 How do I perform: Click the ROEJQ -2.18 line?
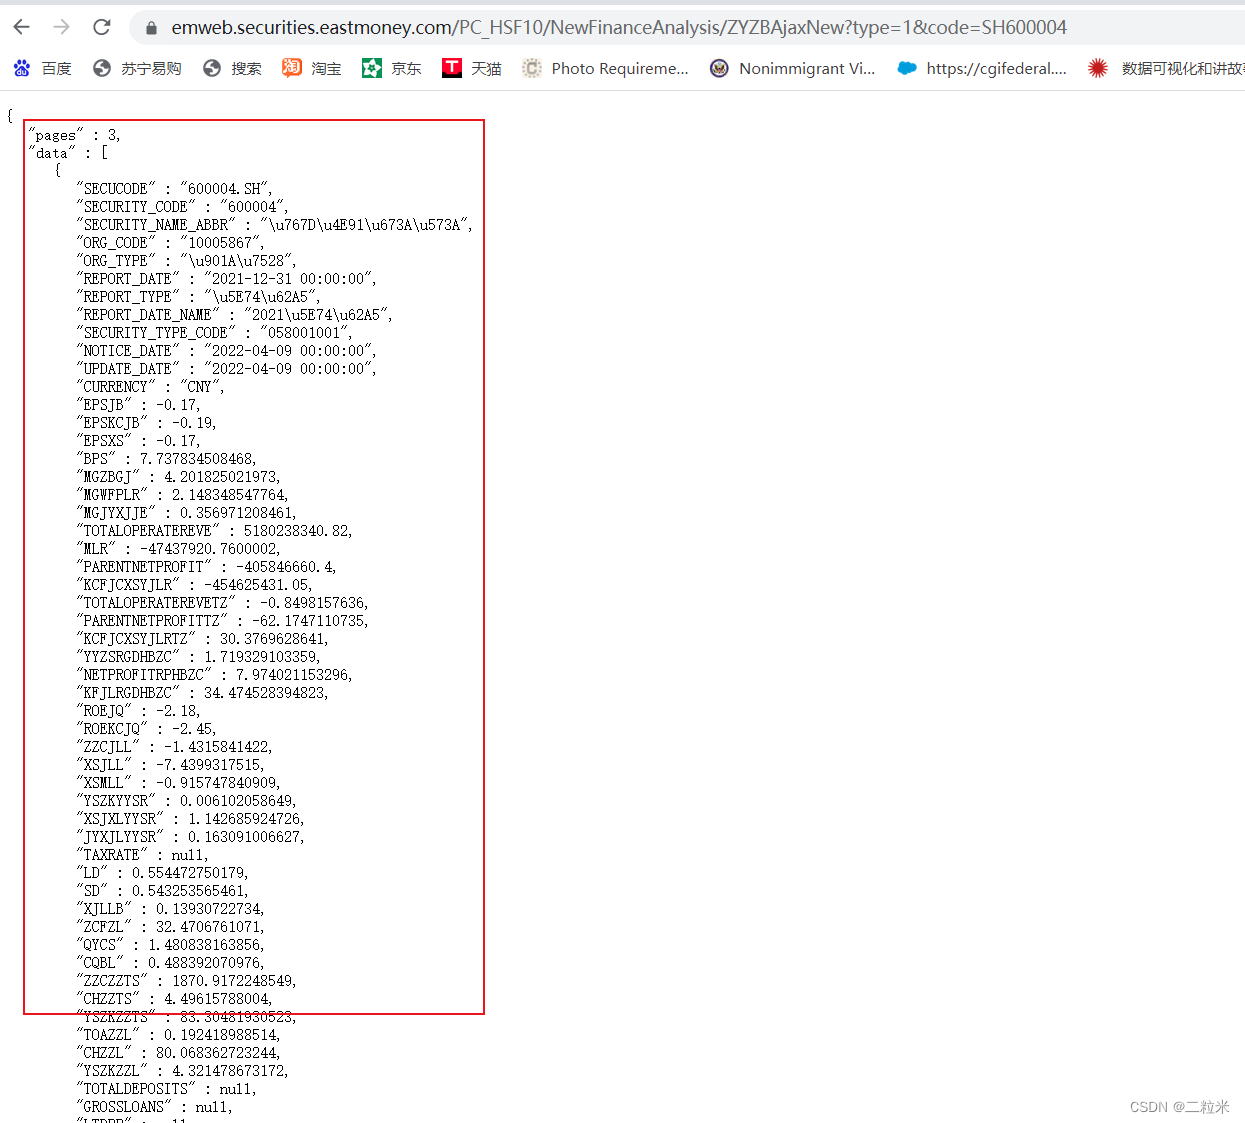[x=139, y=711]
